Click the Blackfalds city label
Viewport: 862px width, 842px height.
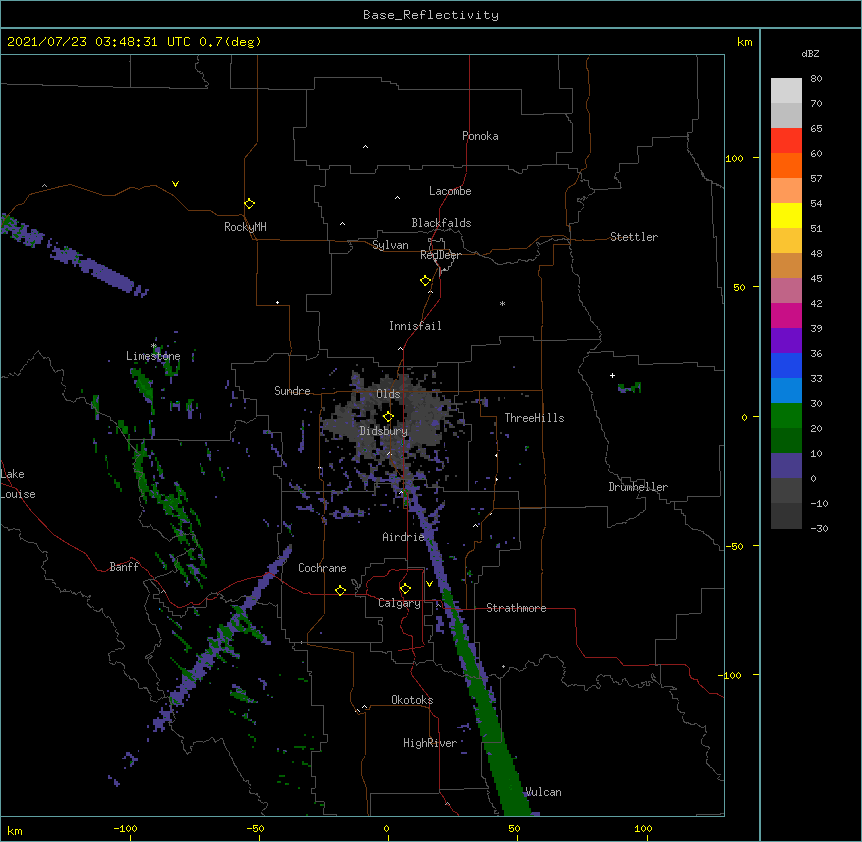pyautogui.click(x=441, y=223)
